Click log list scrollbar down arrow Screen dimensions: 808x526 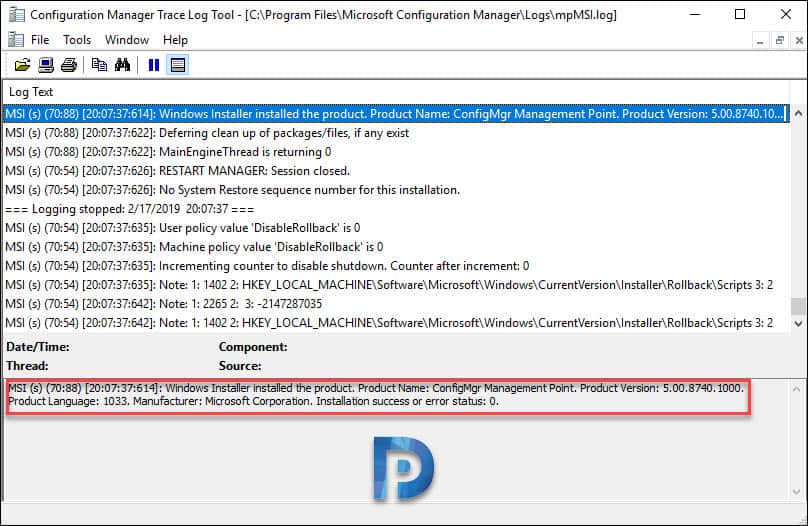tap(798, 324)
